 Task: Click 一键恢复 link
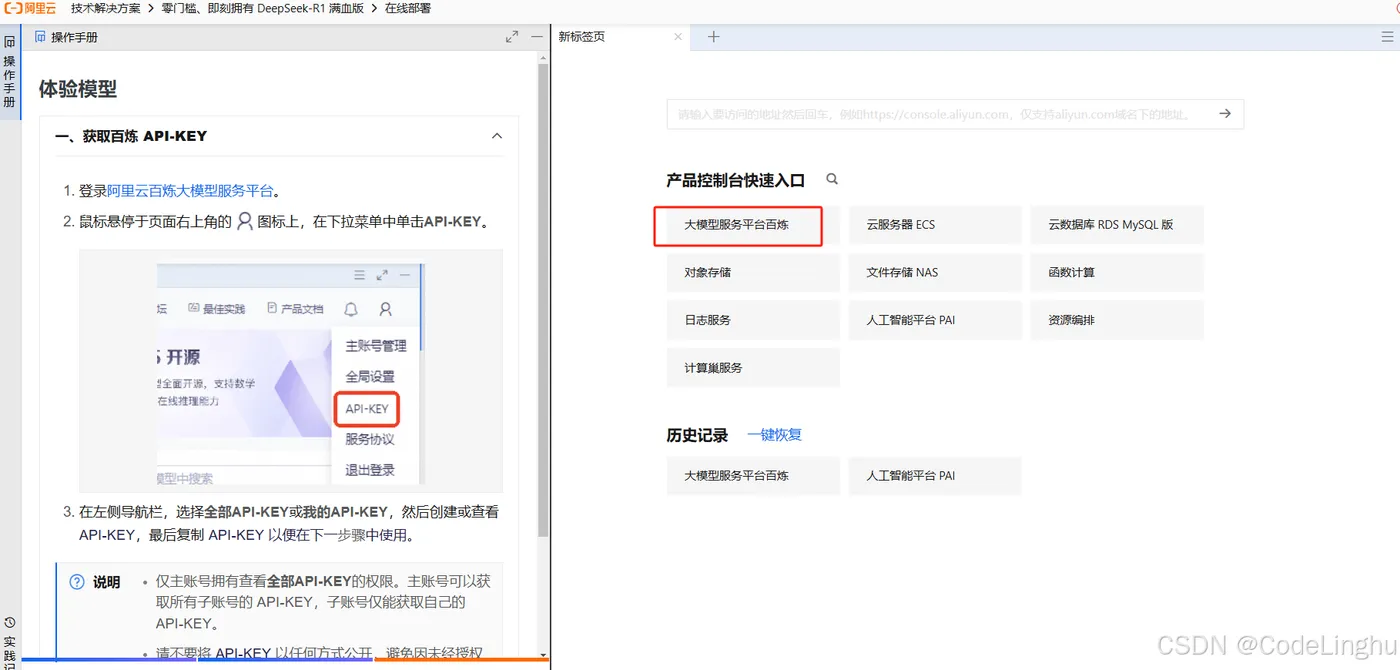(774, 435)
